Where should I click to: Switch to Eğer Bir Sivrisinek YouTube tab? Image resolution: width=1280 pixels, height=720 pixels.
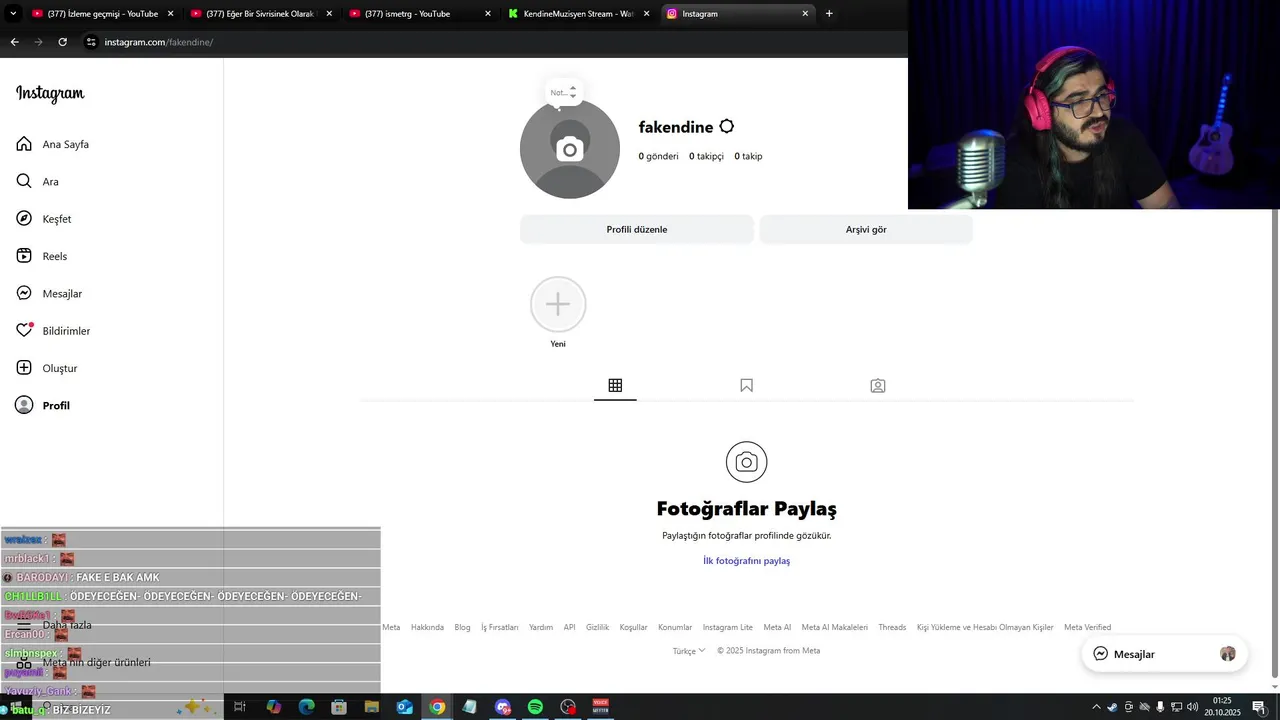[261, 14]
